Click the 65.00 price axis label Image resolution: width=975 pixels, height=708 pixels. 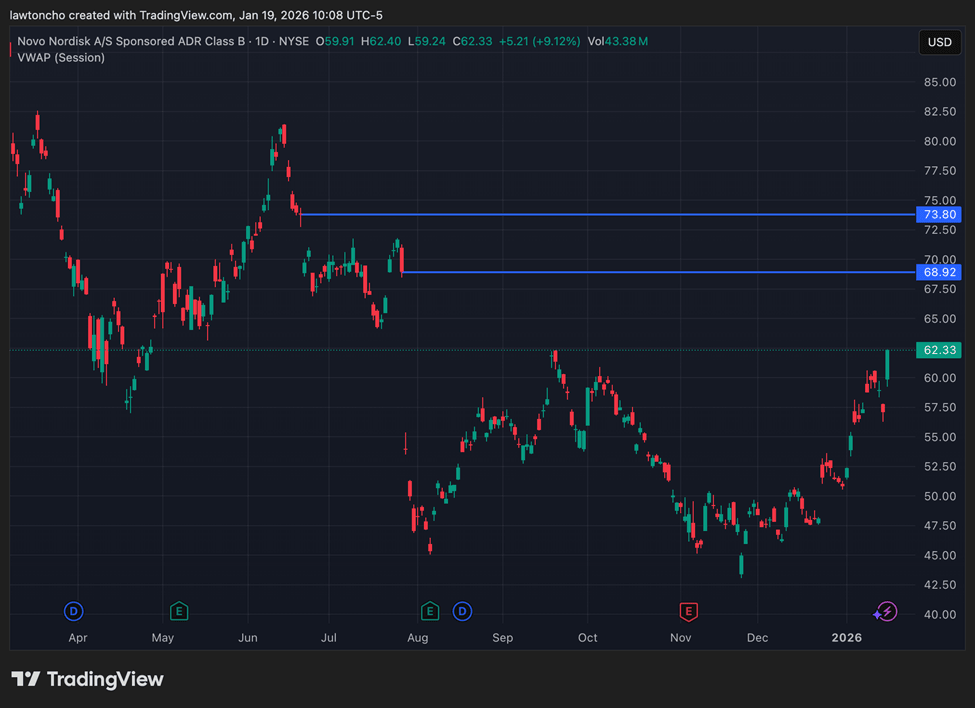[x=940, y=319]
